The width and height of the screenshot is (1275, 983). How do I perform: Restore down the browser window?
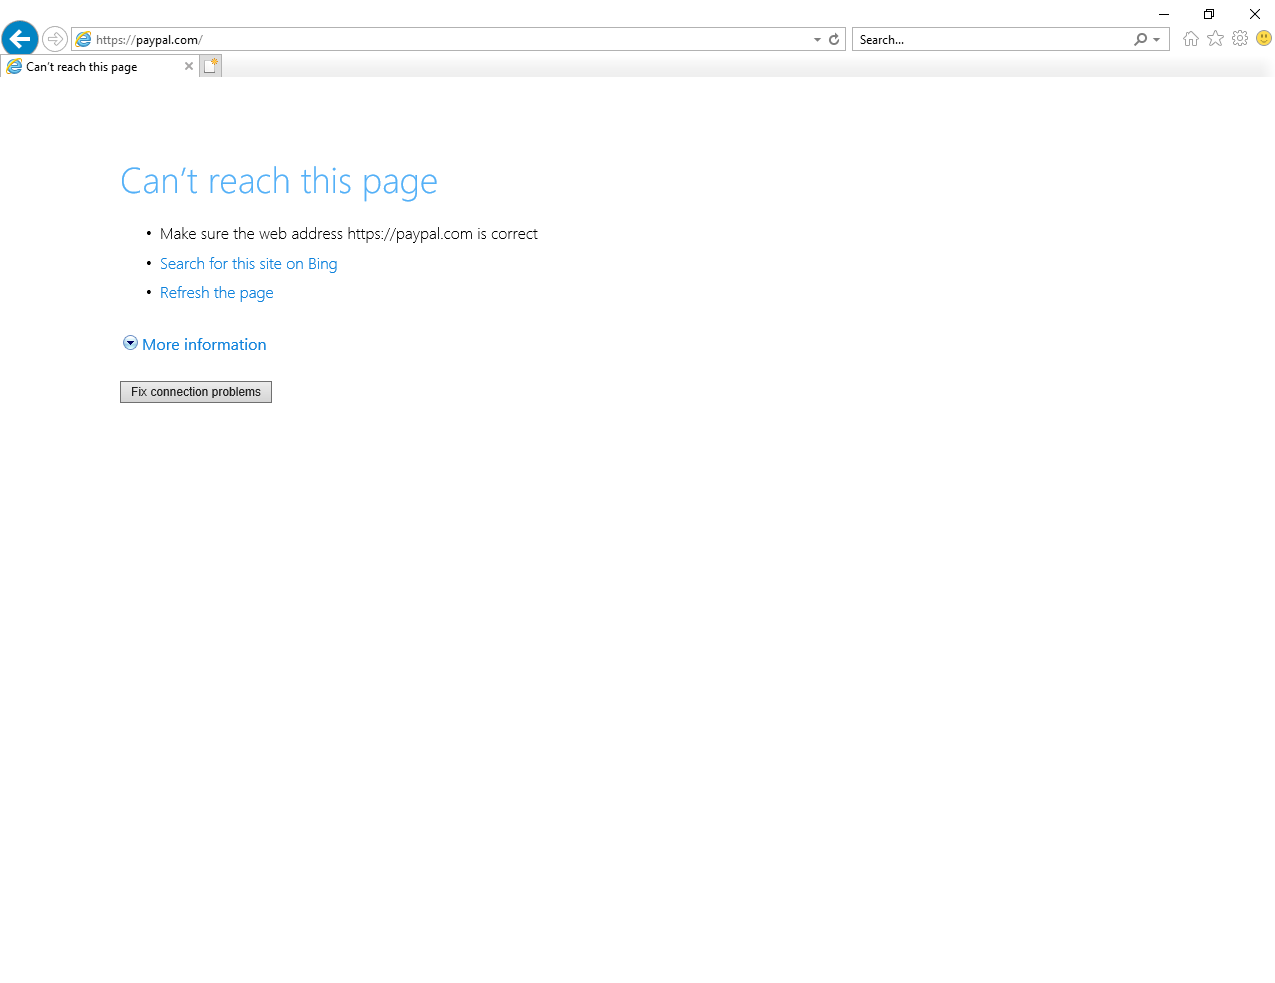point(1209,14)
